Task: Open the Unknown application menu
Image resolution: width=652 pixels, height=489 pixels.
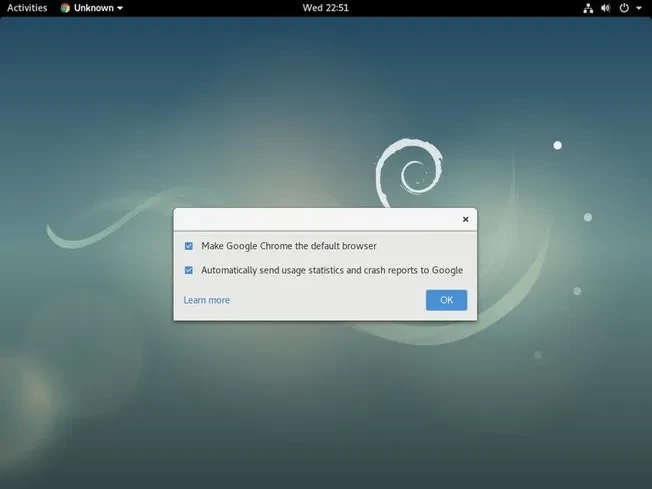Action: (92, 8)
